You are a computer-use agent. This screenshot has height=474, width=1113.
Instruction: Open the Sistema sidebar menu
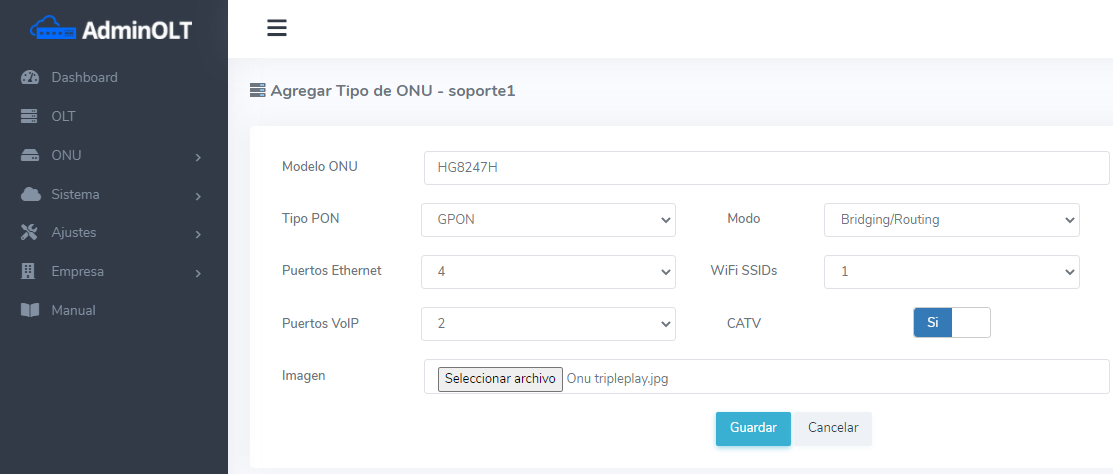(76, 194)
